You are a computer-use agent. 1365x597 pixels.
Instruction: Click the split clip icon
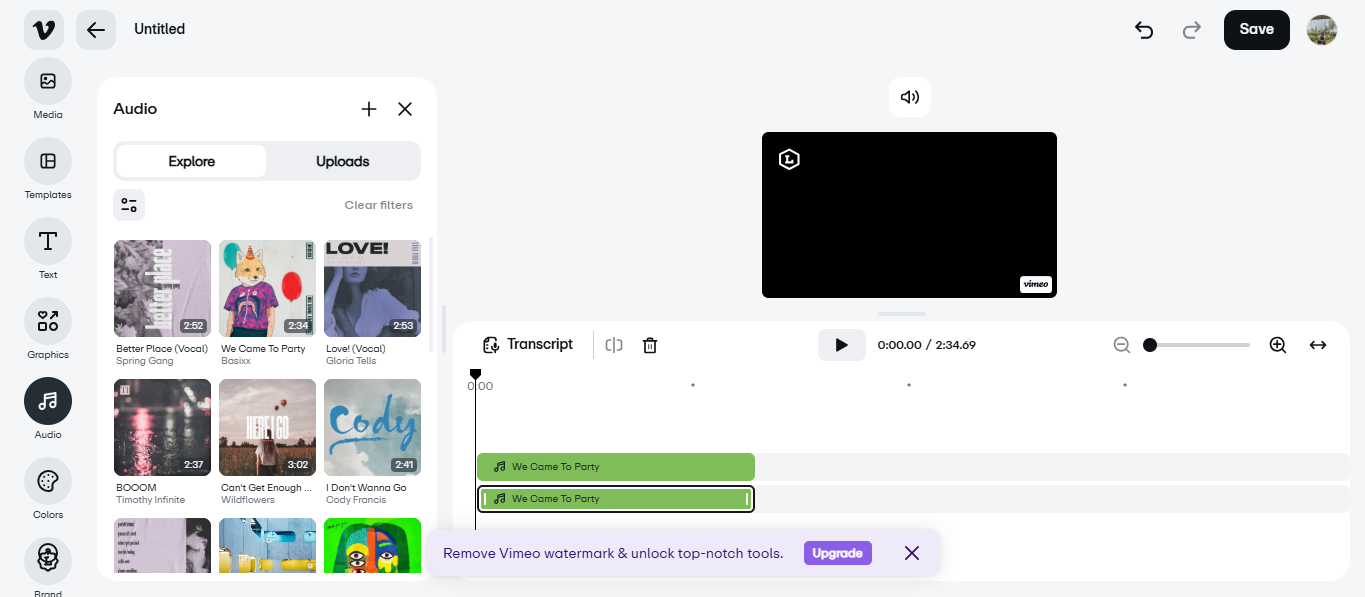point(614,345)
